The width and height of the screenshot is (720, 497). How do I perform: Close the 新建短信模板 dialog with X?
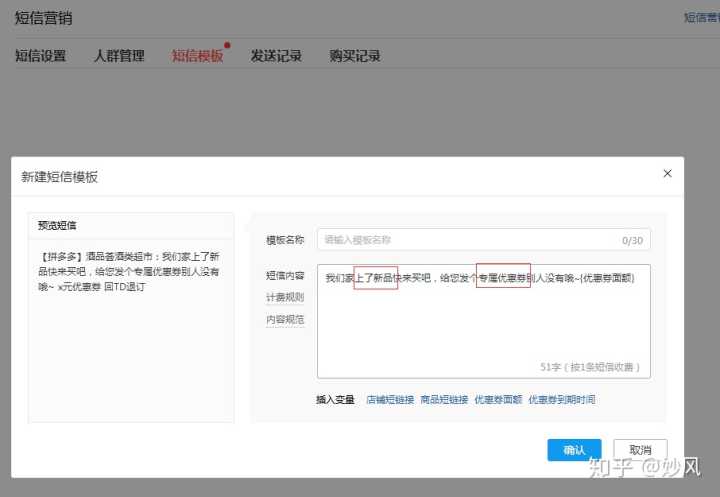(x=667, y=173)
